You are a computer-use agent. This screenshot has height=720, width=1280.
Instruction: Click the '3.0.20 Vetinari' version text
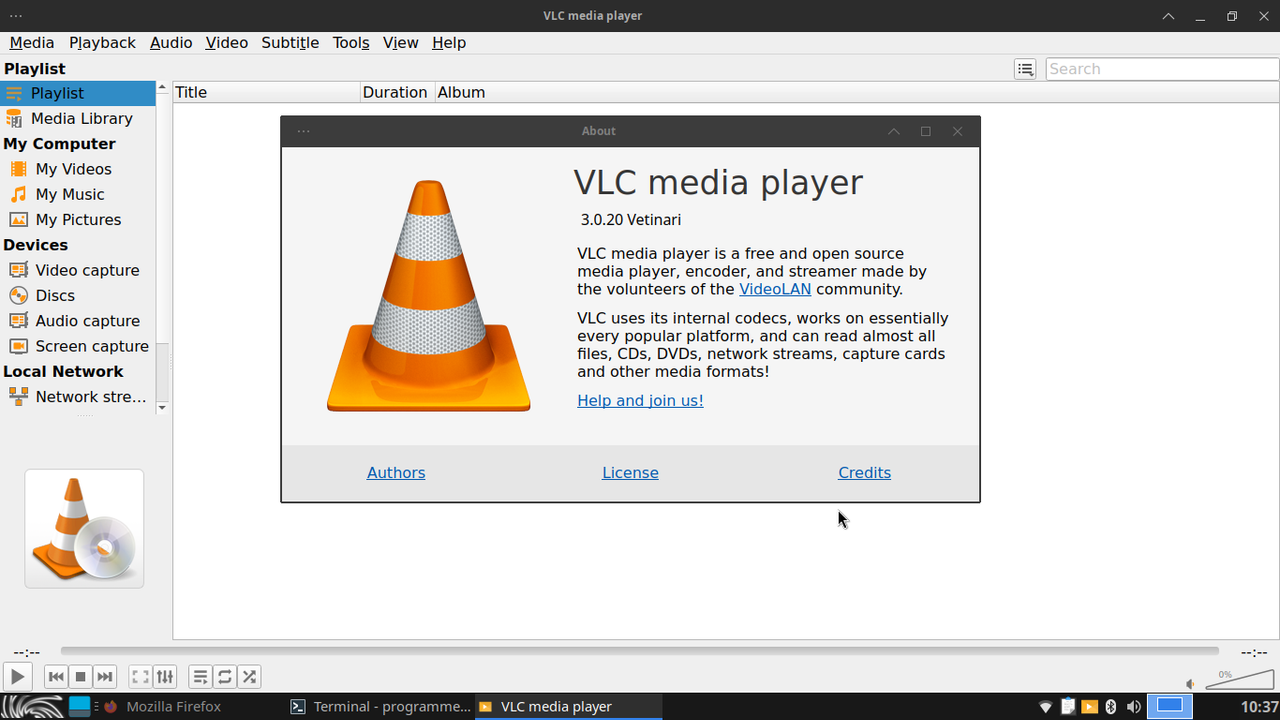point(631,219)
